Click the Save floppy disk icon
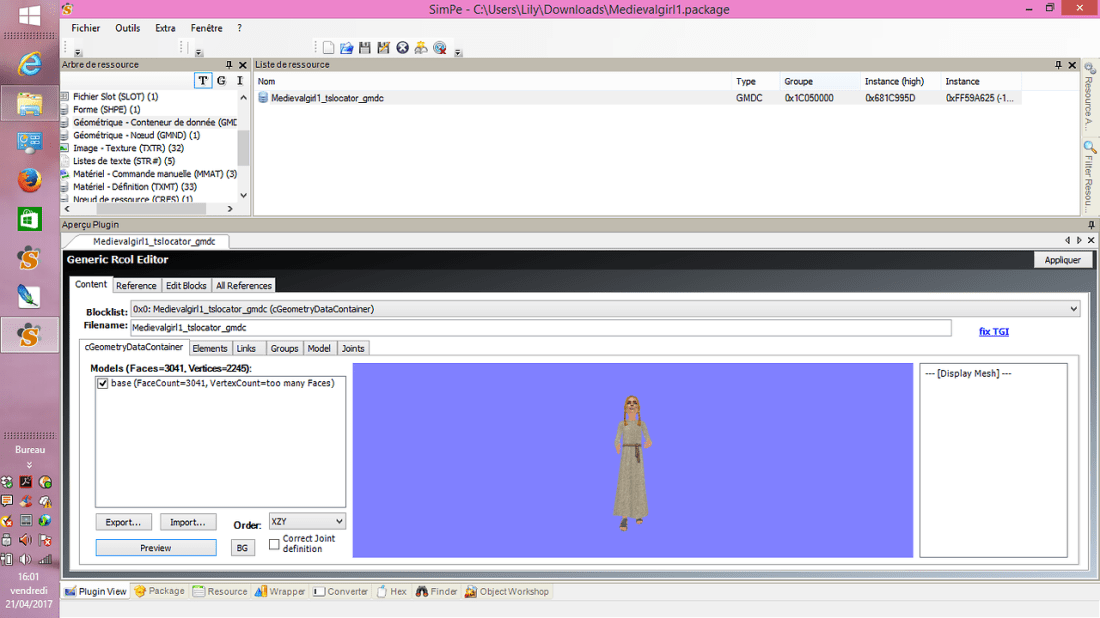Viewport: 1100px width, 618px height. point(365,48)
